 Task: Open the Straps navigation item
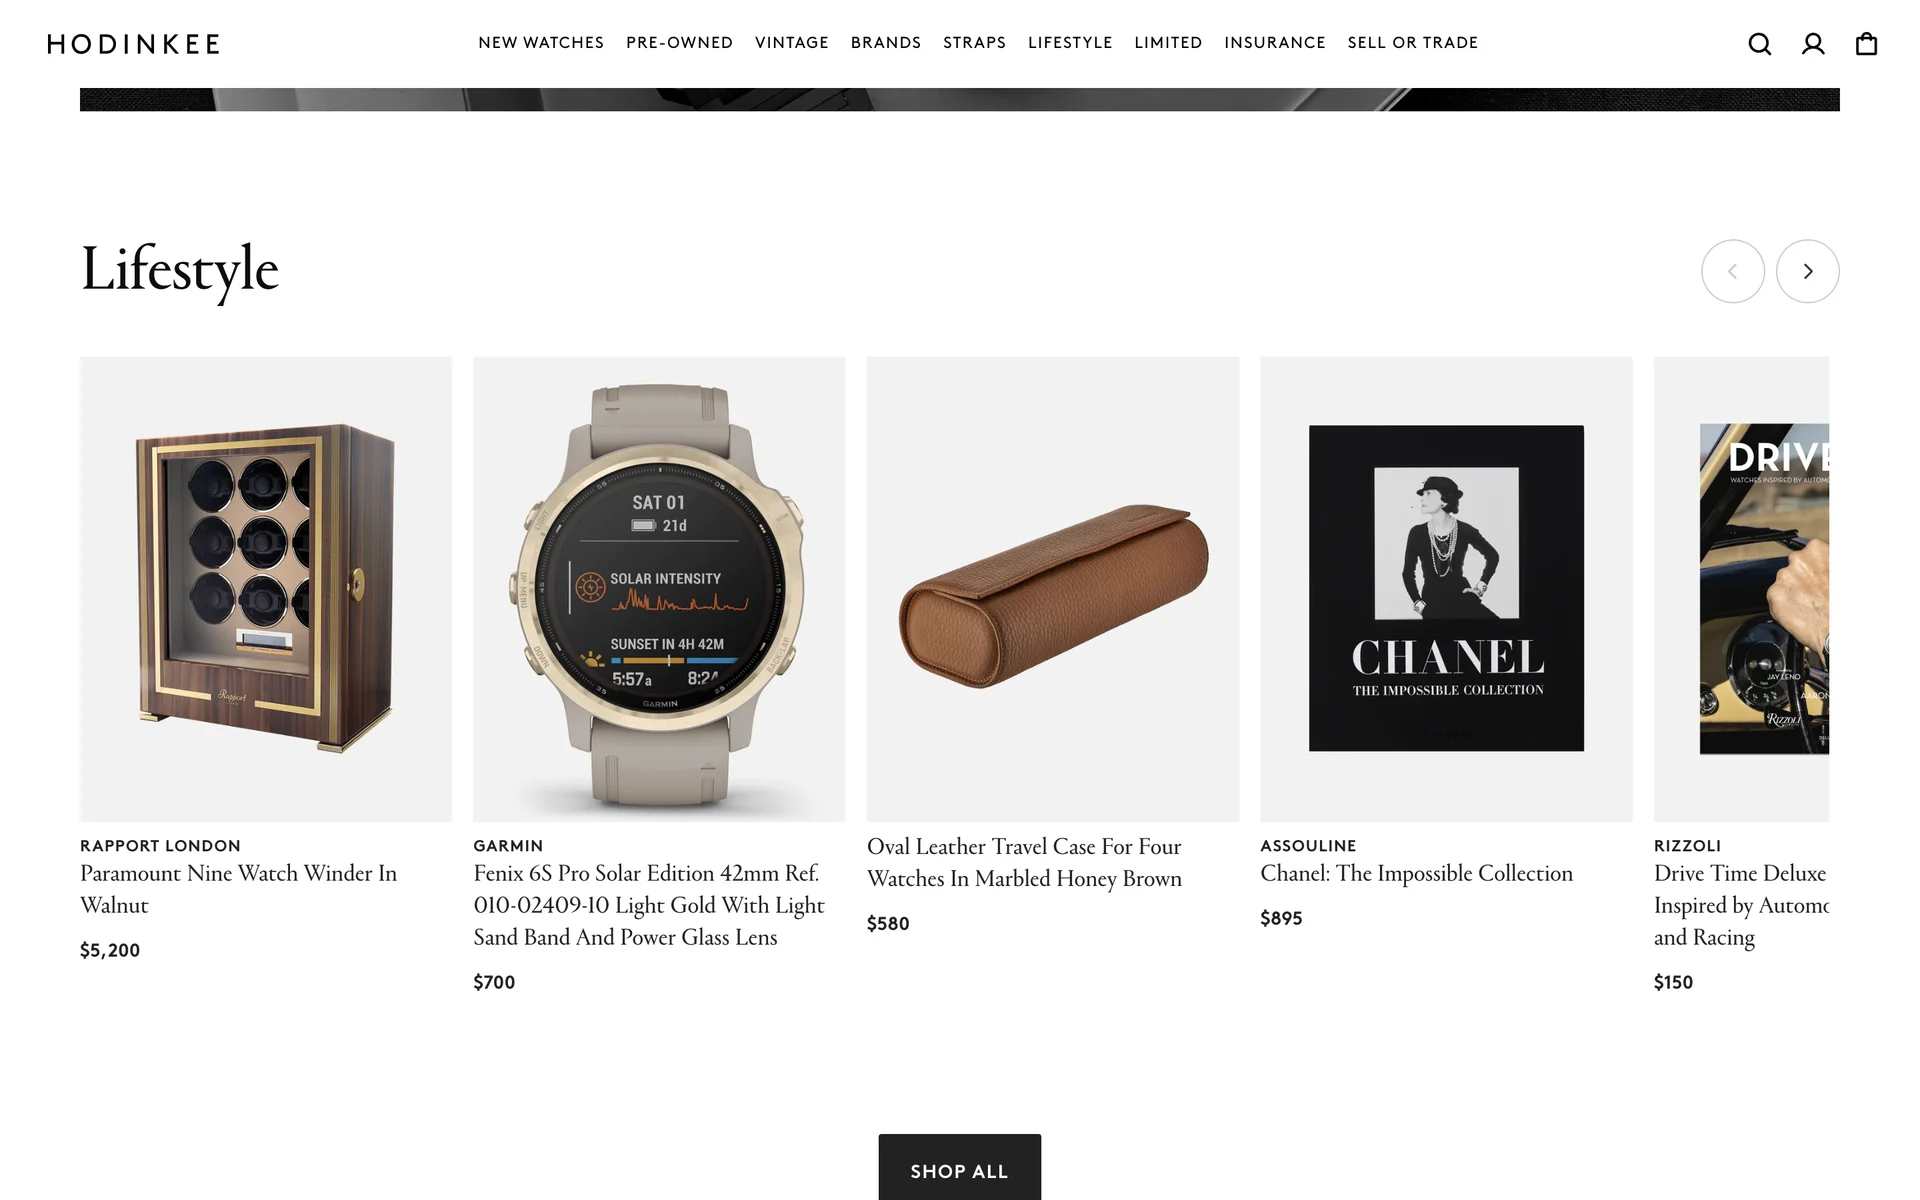[x=974, y=43]
